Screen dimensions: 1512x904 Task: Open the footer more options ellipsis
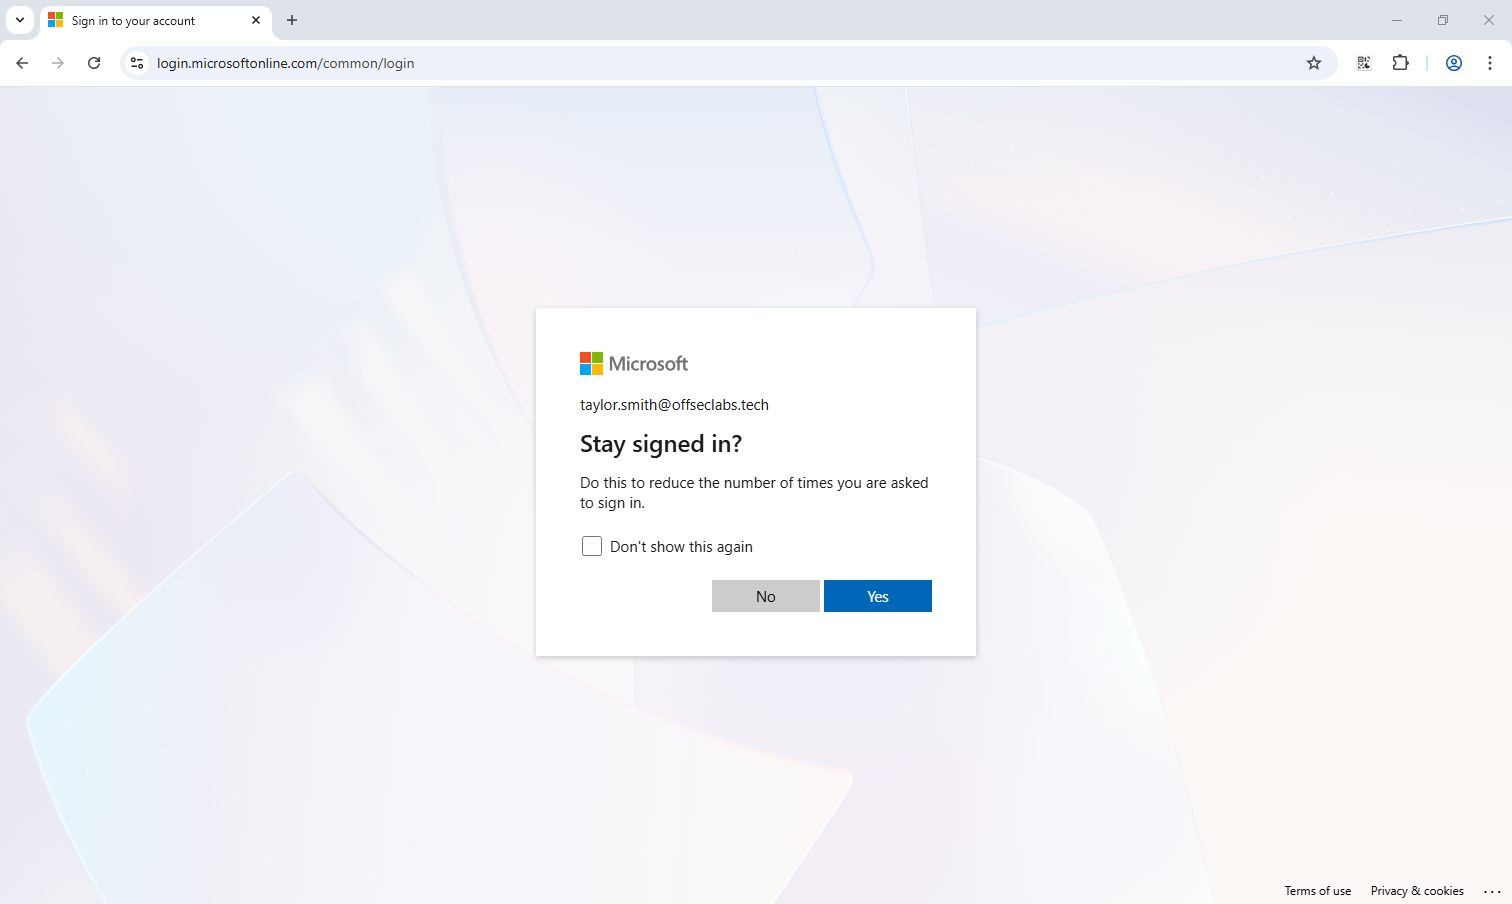1492,891
